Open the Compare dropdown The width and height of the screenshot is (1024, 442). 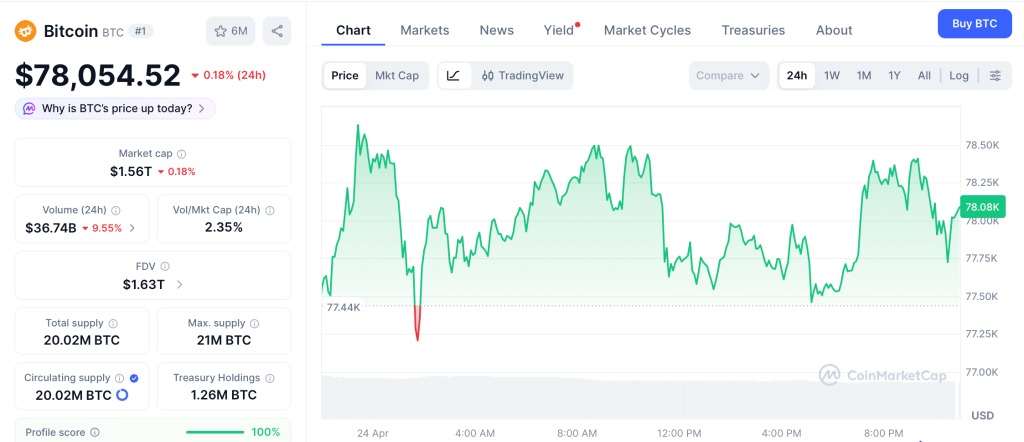click(x=729, y=75)
